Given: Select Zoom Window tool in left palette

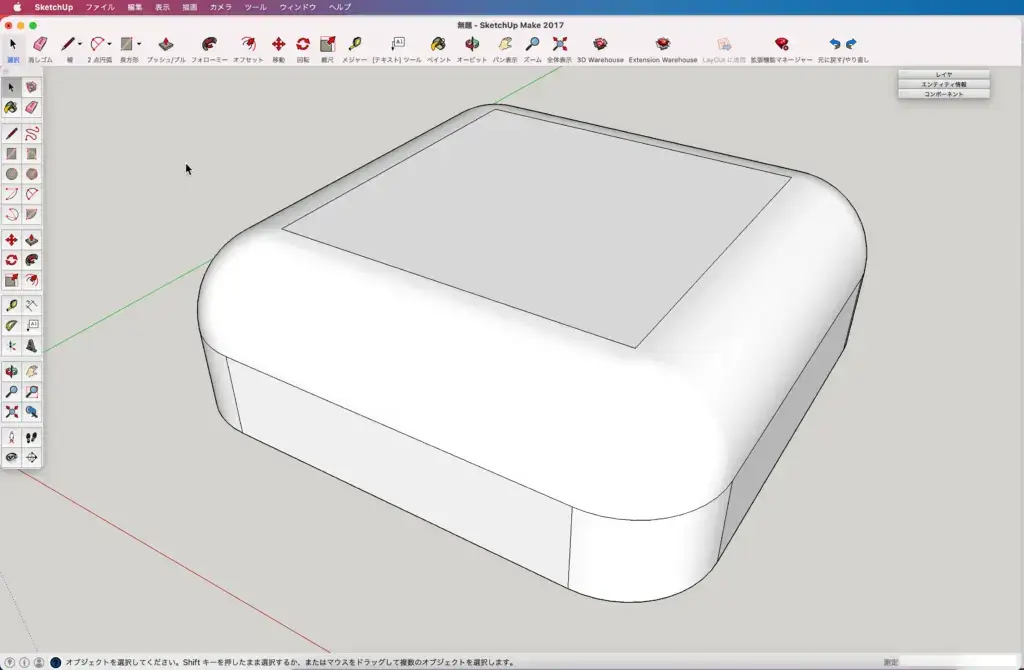Looking at the screenshot, I should coord(31,392).
